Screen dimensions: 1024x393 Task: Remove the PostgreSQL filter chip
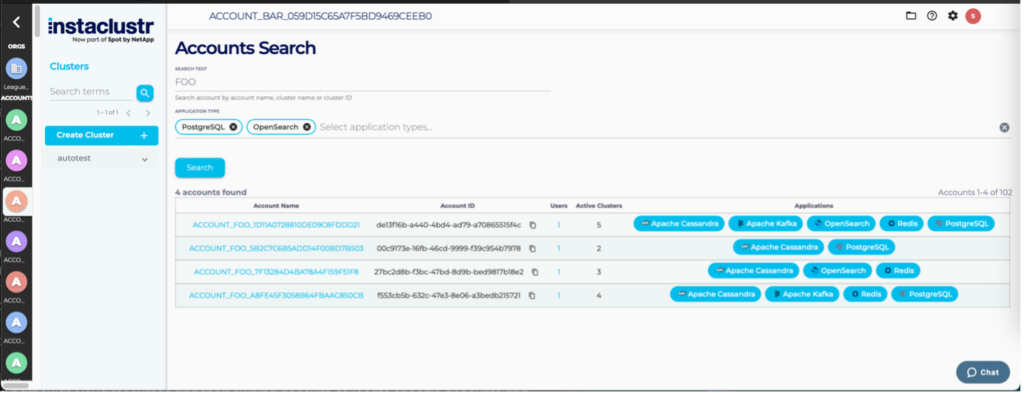click(233, 127)
